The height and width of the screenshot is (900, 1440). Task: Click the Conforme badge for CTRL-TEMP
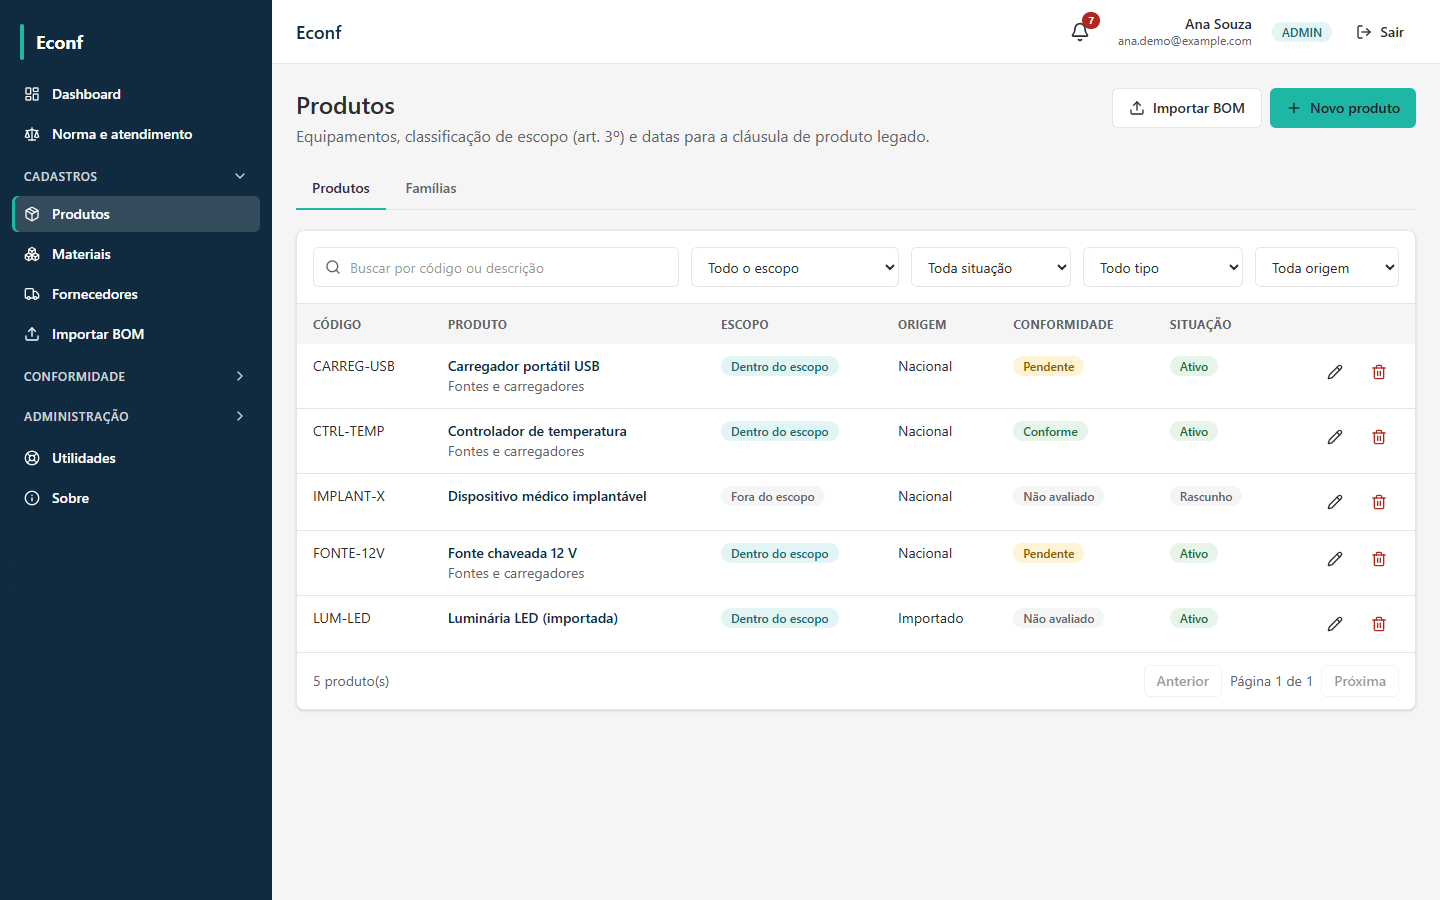tap(1050, 432)
